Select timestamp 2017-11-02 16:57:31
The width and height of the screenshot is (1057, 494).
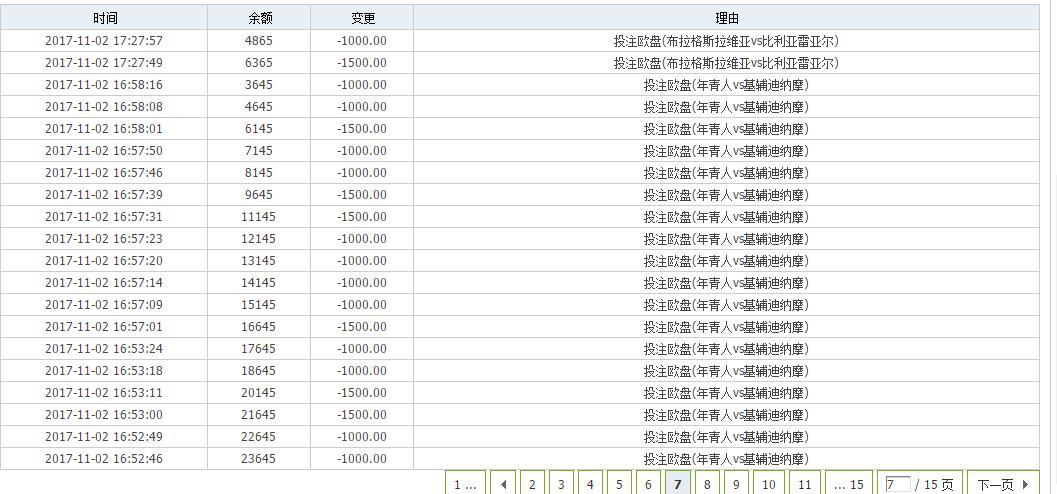104,216
